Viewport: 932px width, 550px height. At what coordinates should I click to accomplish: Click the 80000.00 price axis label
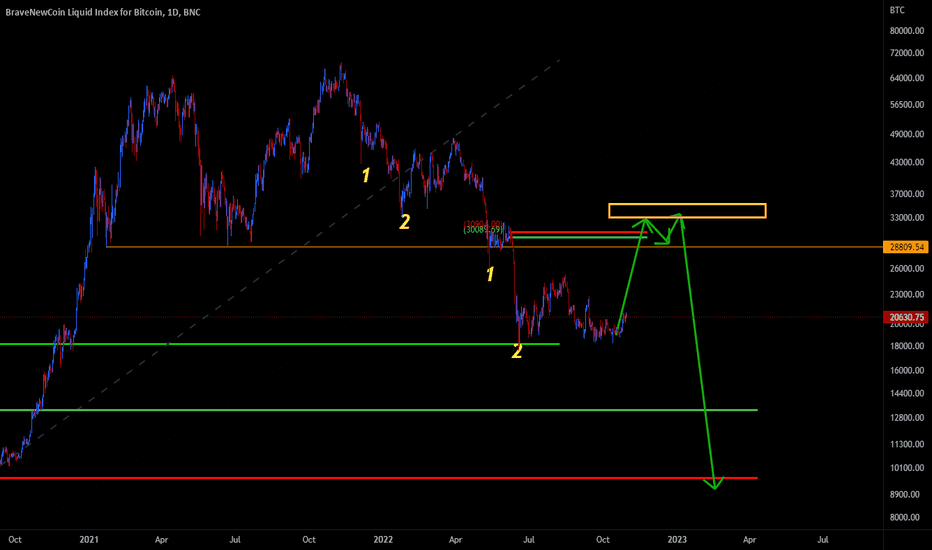[907, 31]
